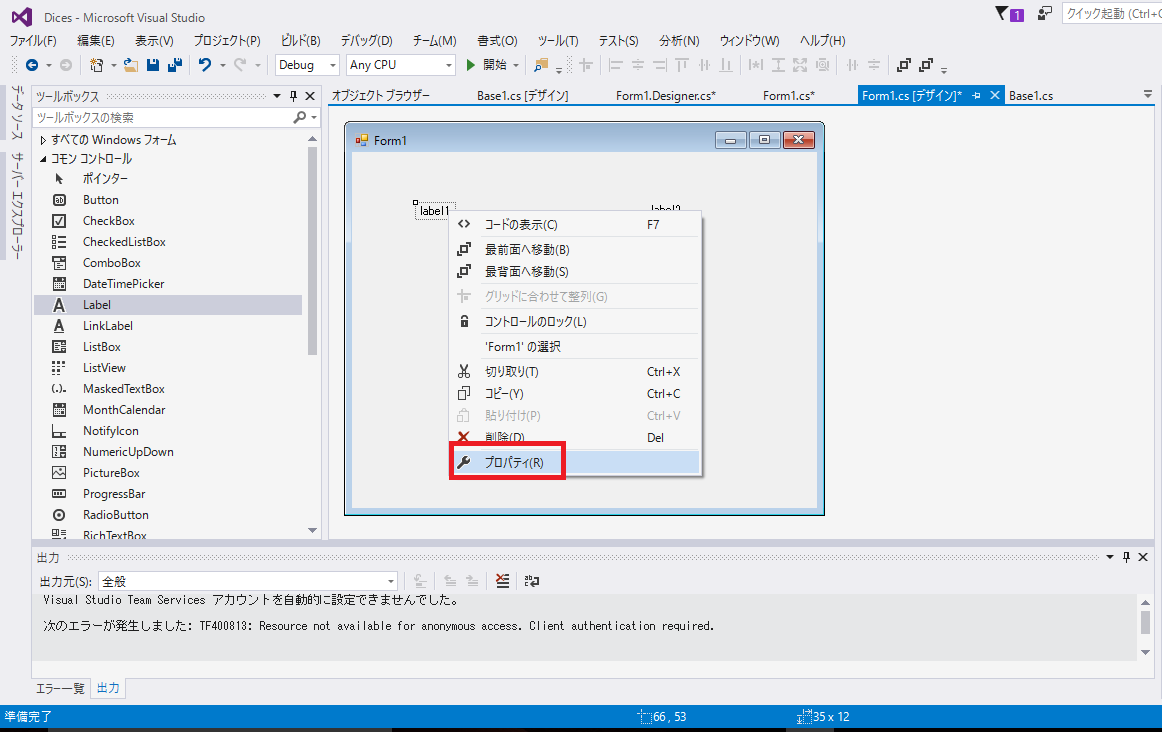This screenshot has height=732, width=1162.
Task: Click the Save All icon on the toolbar
Action: [x=174, y=64]
